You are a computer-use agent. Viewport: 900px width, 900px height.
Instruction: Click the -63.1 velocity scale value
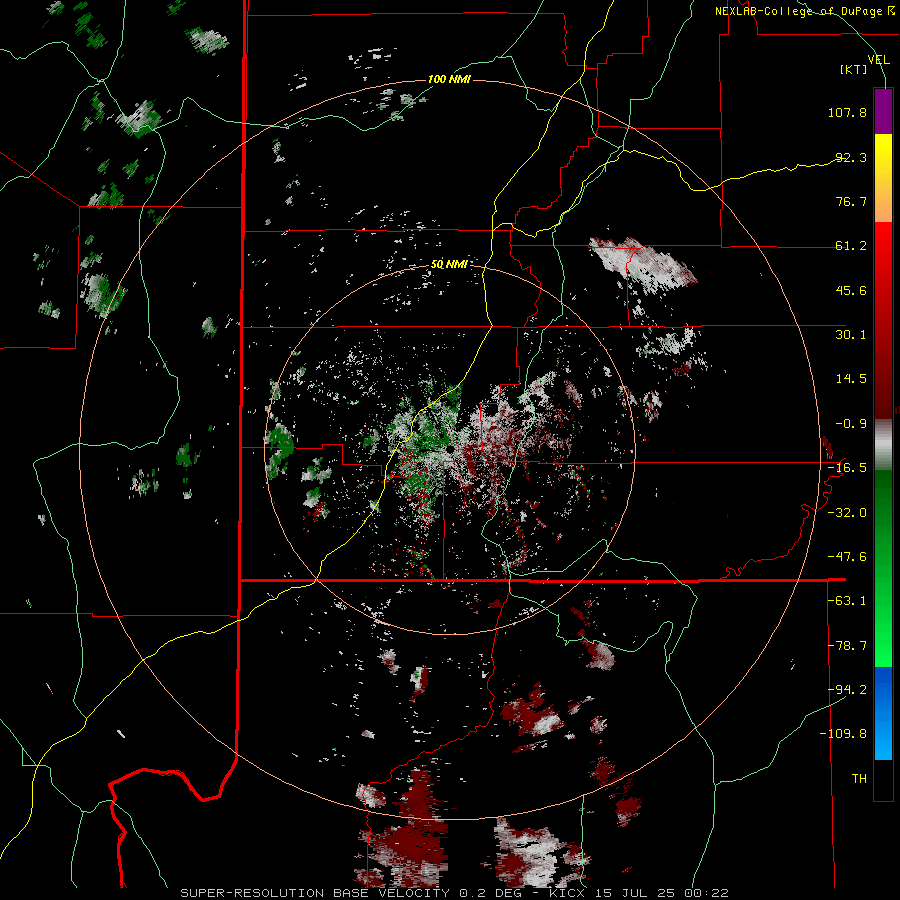click(847, 601)
